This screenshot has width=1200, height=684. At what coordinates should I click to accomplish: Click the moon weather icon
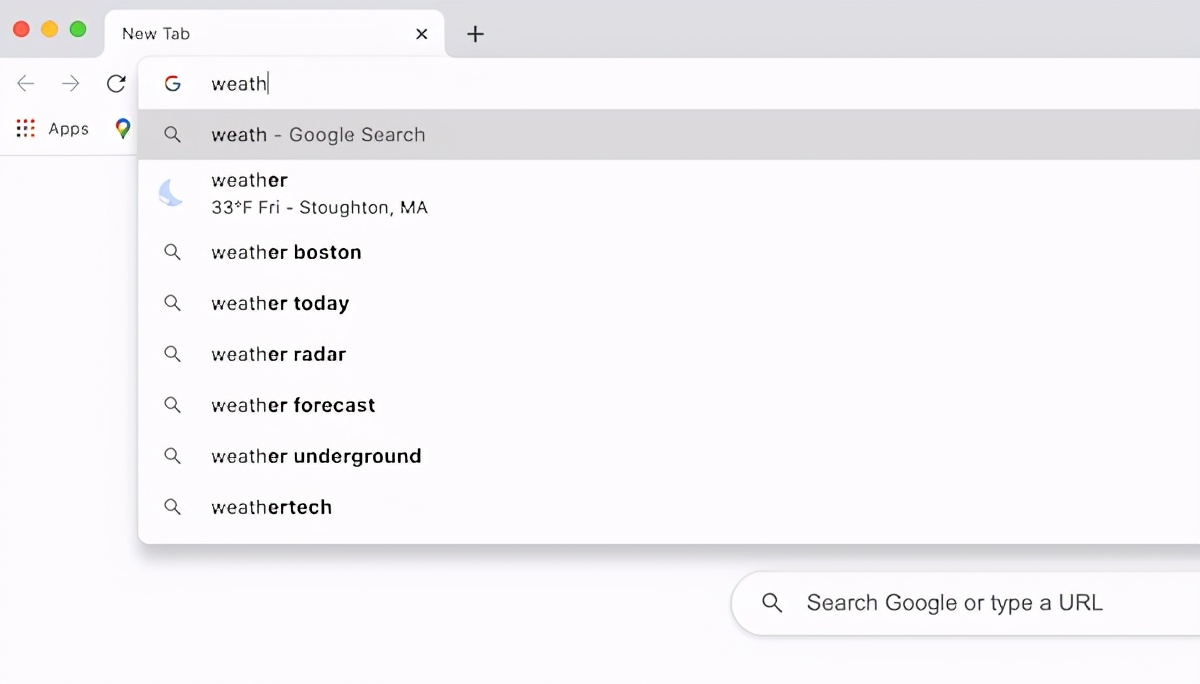pos(172,193)
